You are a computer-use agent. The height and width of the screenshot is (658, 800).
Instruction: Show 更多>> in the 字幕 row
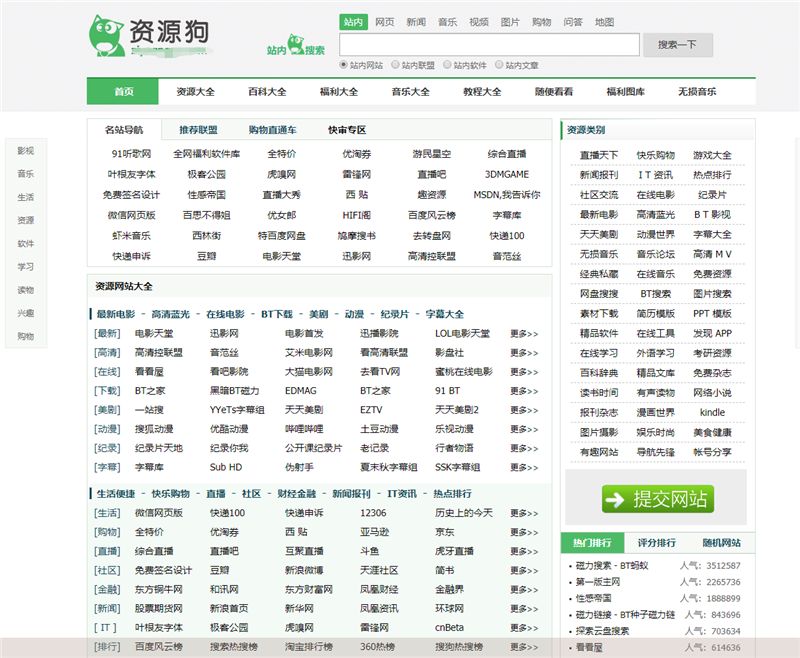pos(524,467)
